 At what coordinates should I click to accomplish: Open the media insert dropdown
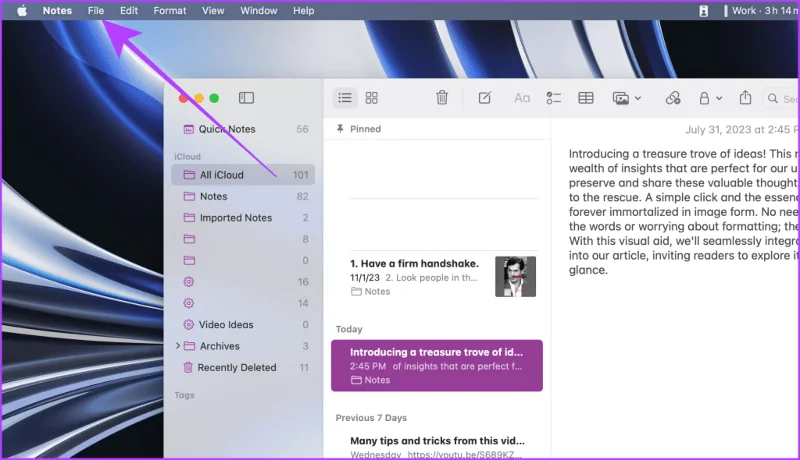point(627,98)
